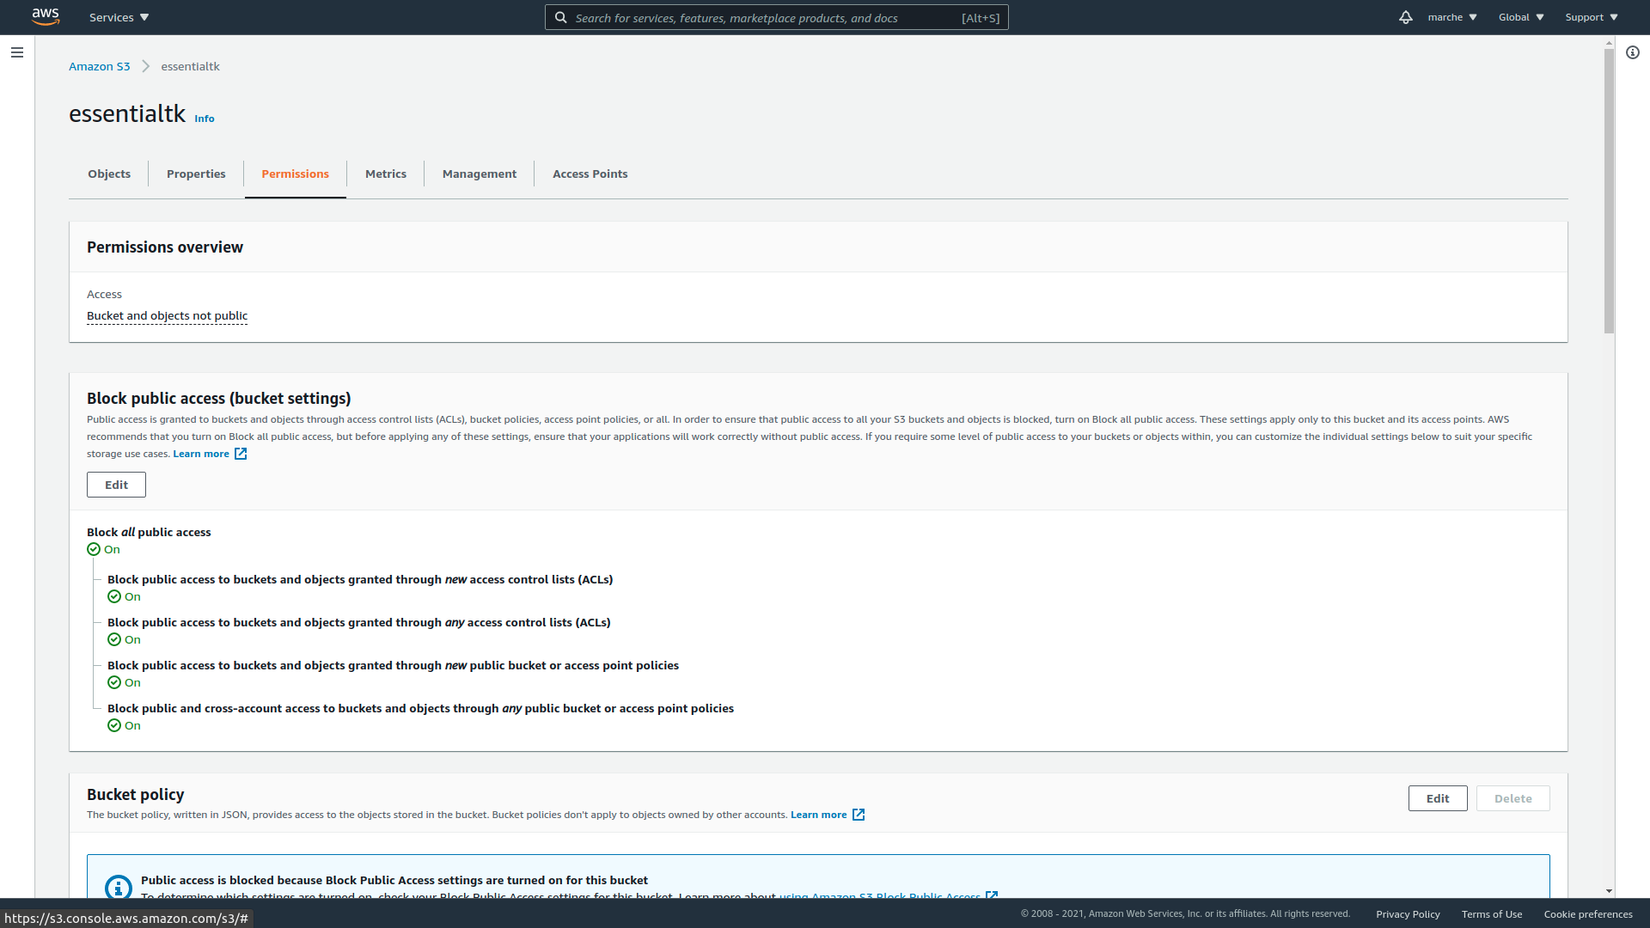Click the info circle icon in the blue alert
Image resolution: width=1650 pixels, height=928 pixels.
[x=118, y=887]
